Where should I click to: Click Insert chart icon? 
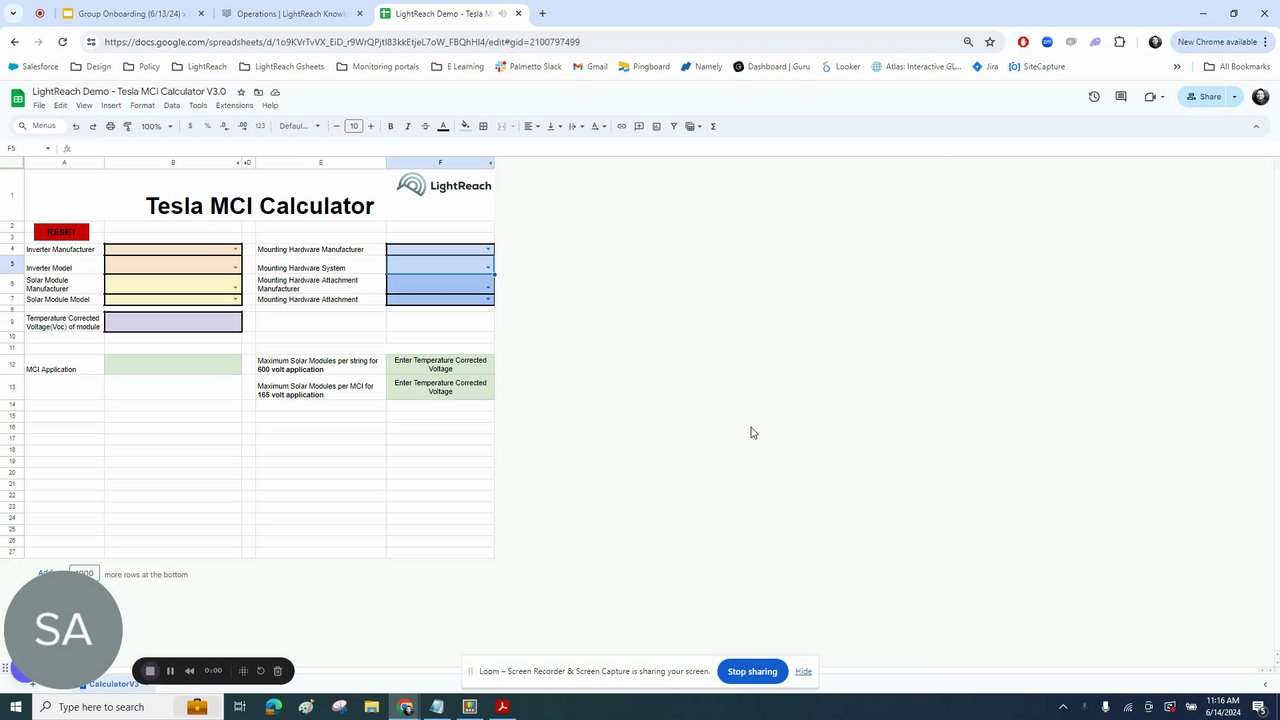point(656,126)
